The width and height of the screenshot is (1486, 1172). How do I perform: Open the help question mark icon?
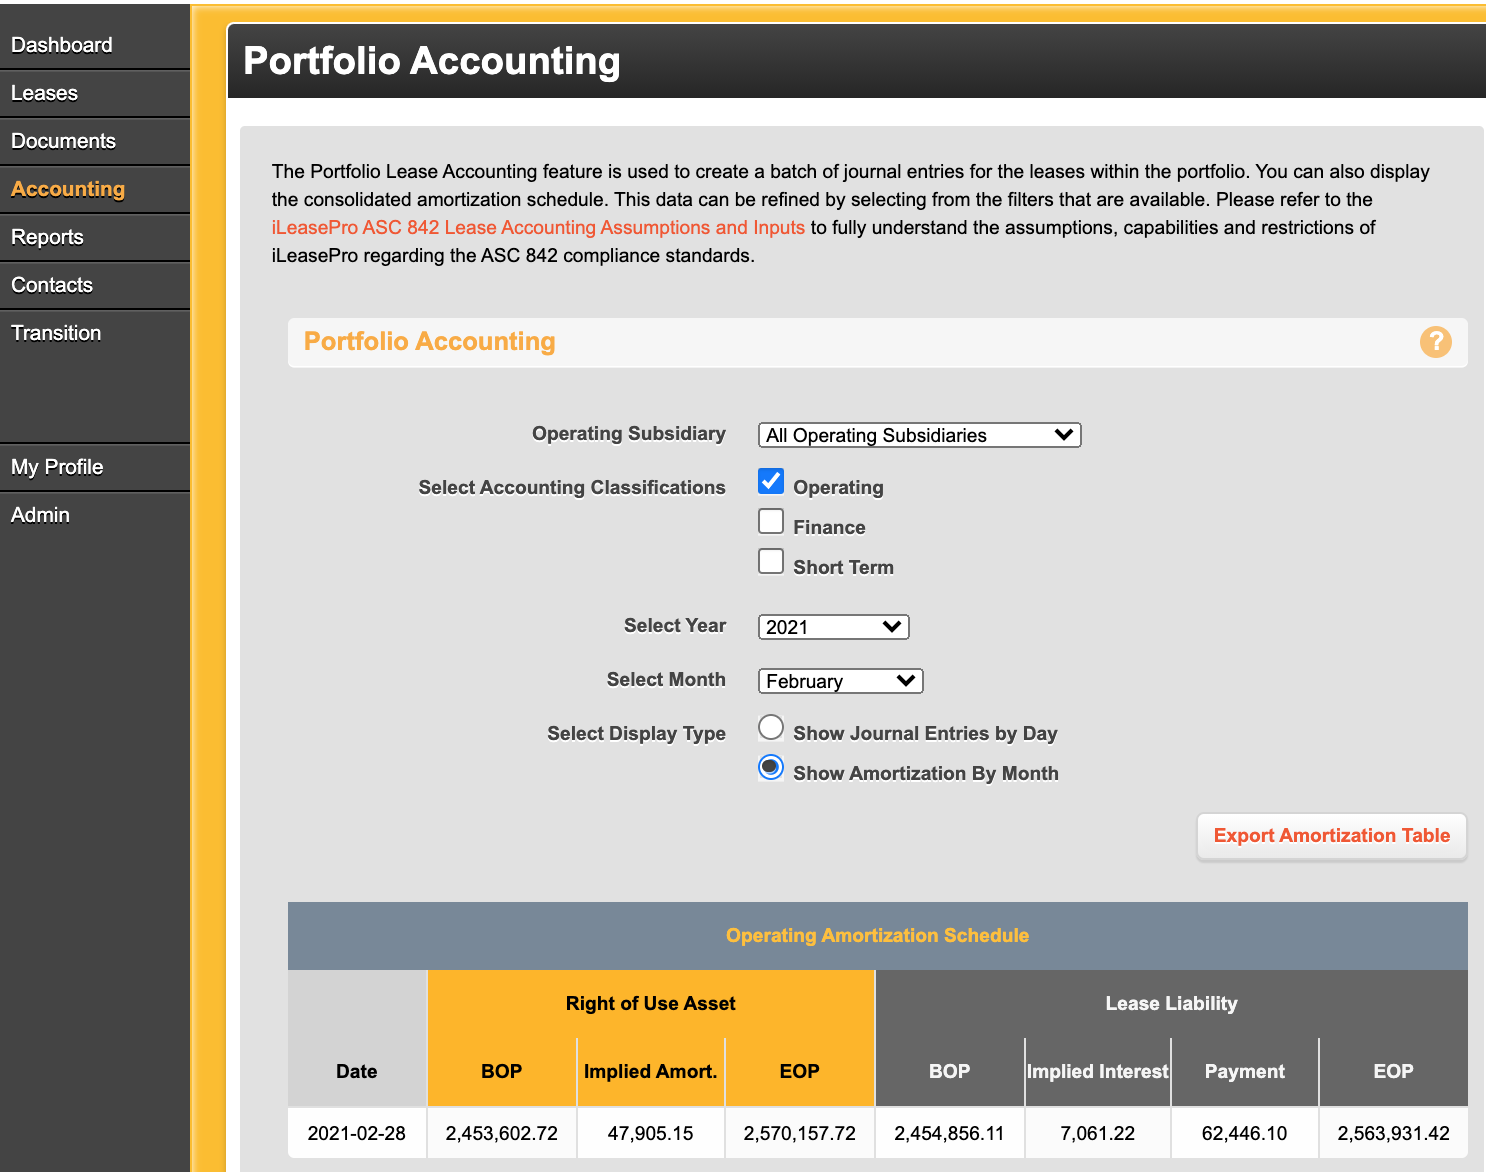pyautogui.click(x=1435, y=342)
